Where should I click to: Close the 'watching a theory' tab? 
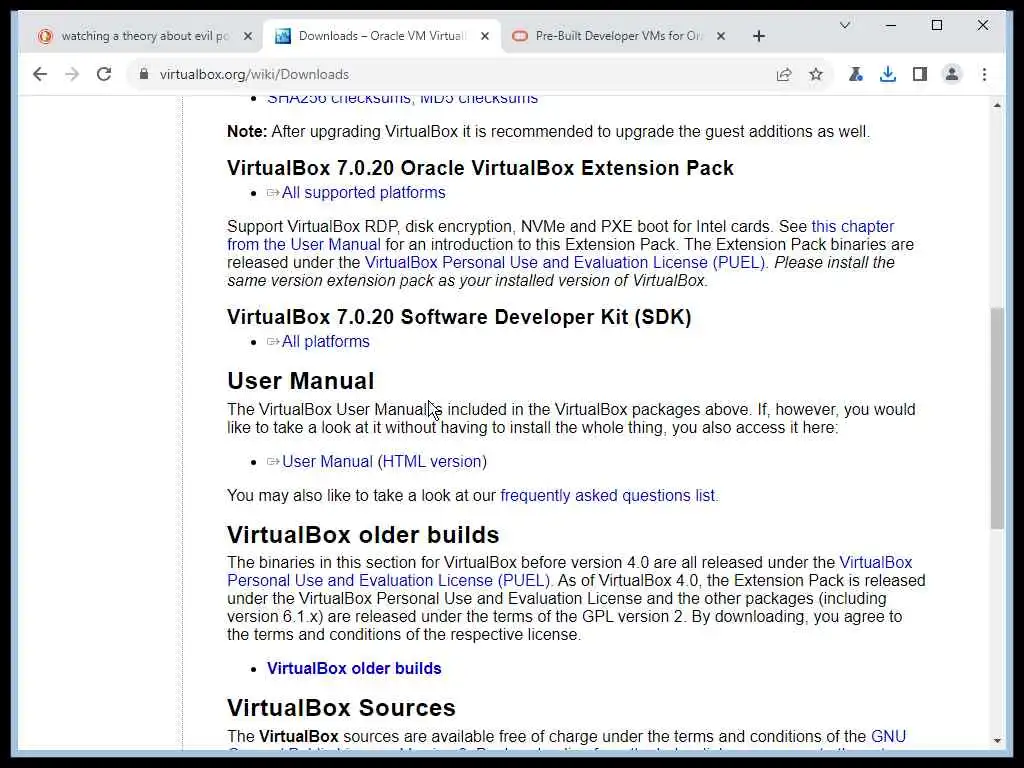point(248,37)
